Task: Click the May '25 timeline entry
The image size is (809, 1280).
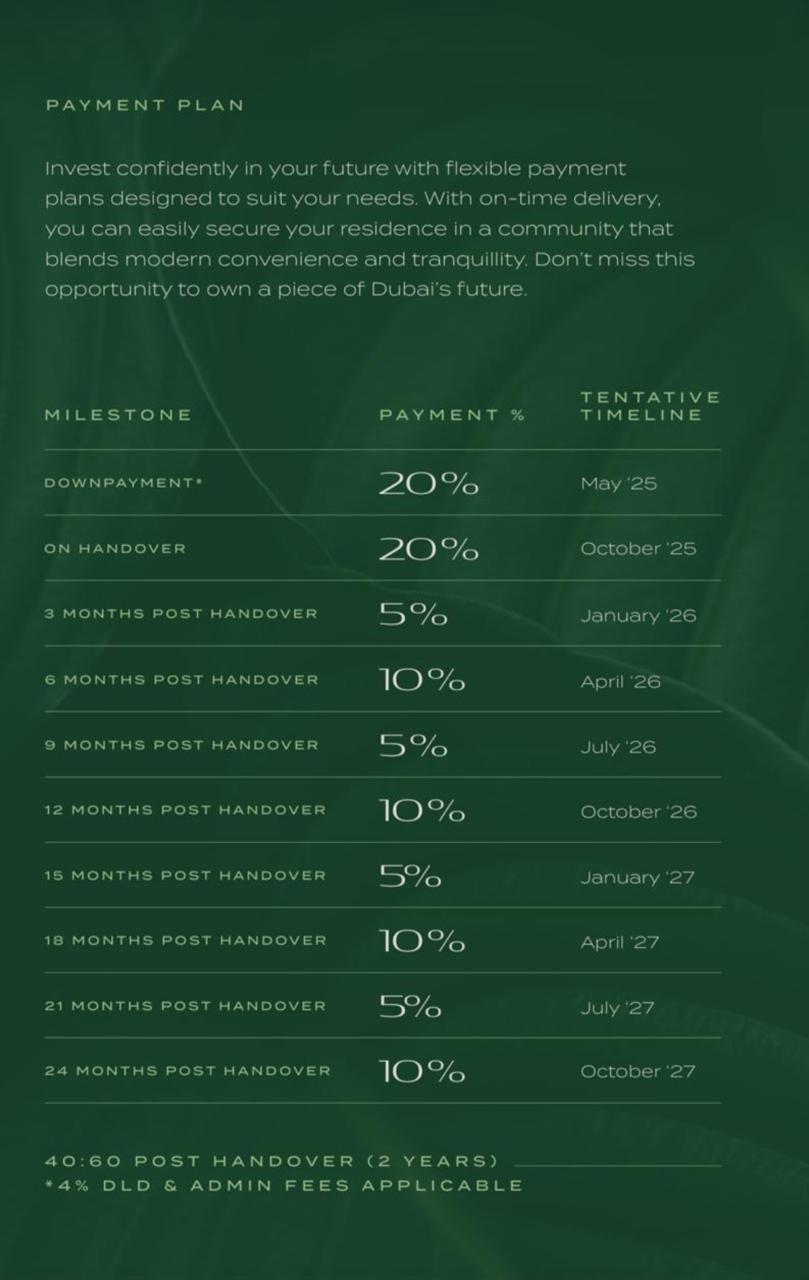Action: tap(618, 484)
